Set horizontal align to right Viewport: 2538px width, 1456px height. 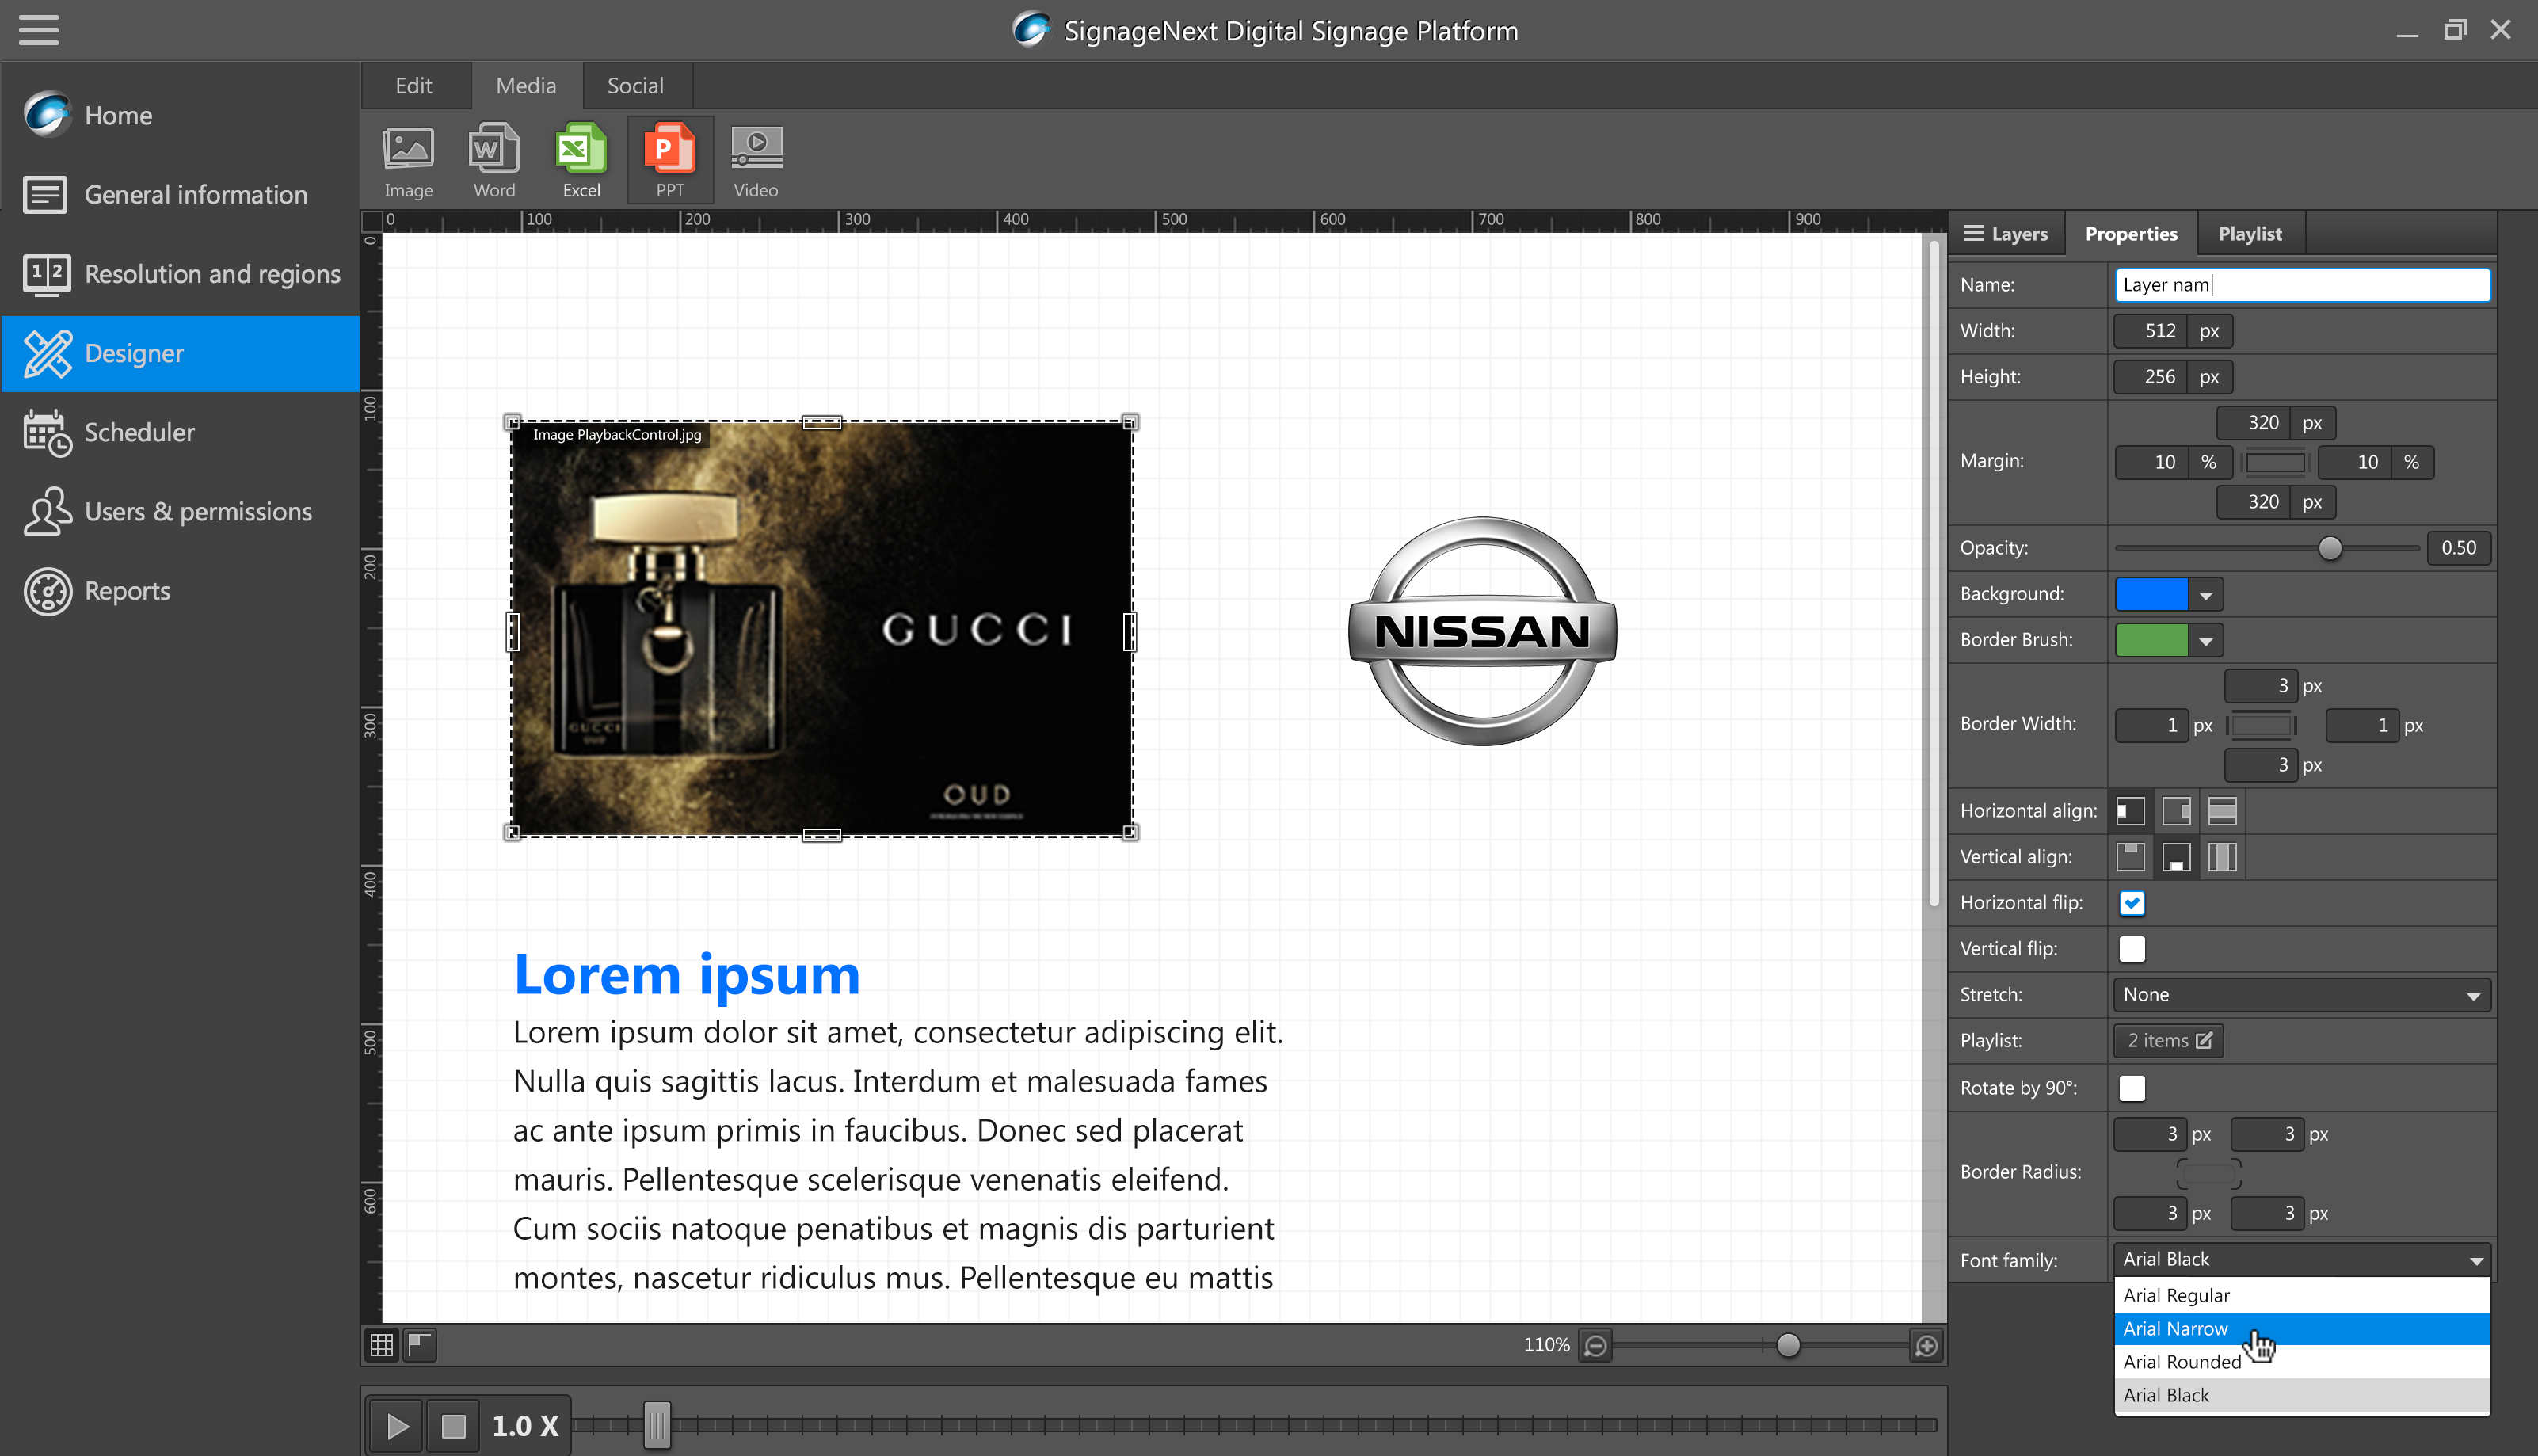[x=2176, y=811]
